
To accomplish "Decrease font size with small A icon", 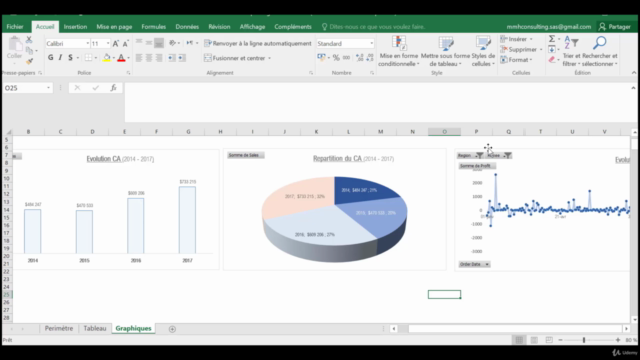I will [126, 44].
